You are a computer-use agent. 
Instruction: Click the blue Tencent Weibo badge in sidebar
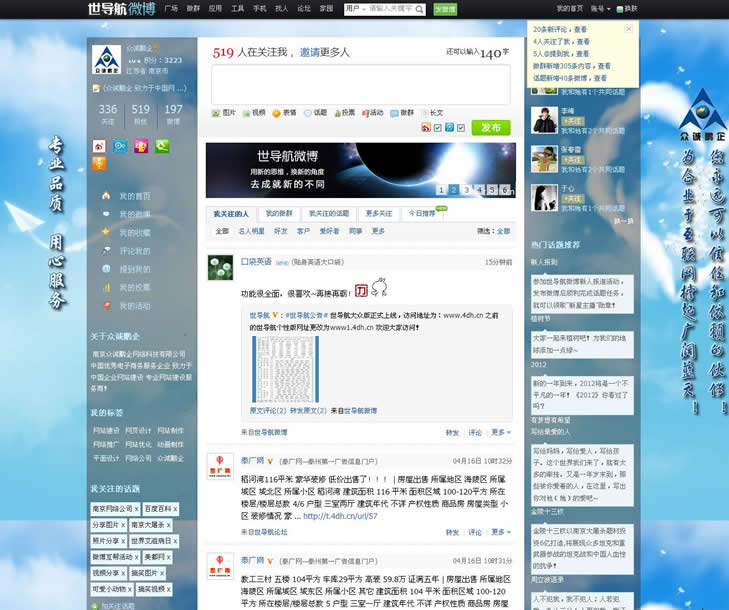(120, 146)
